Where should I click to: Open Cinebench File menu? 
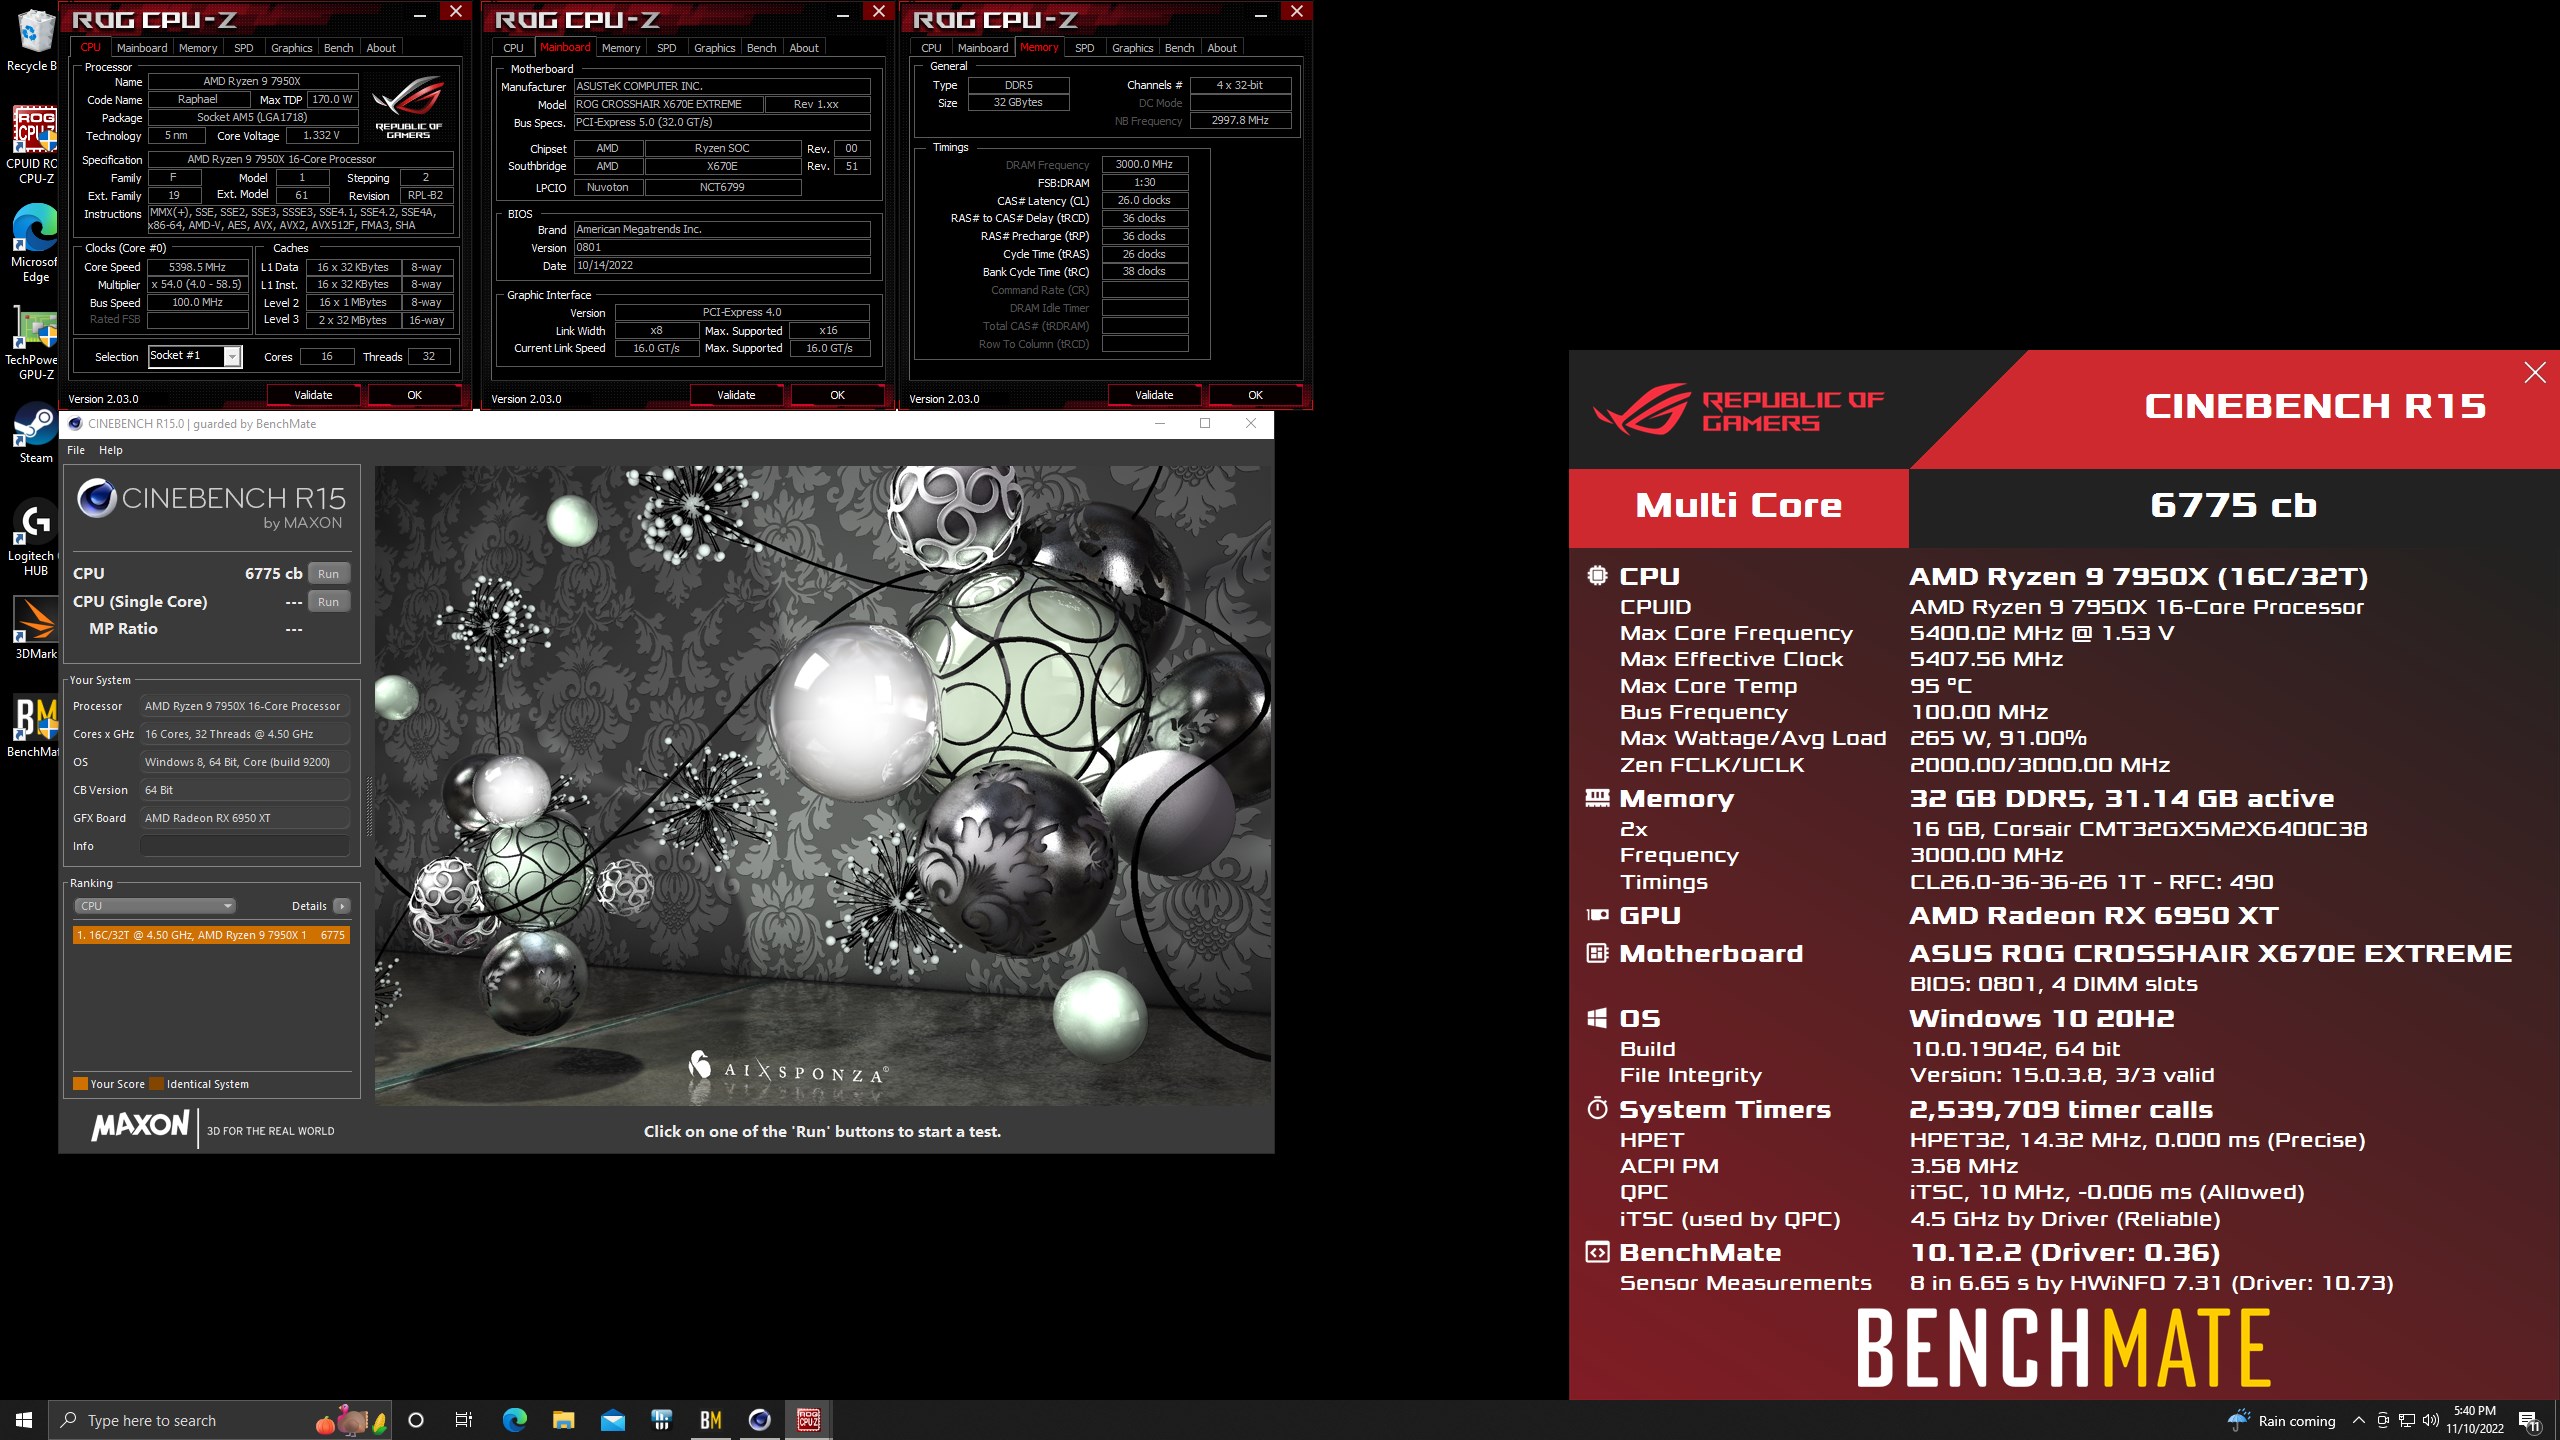(x=76, y=450)
